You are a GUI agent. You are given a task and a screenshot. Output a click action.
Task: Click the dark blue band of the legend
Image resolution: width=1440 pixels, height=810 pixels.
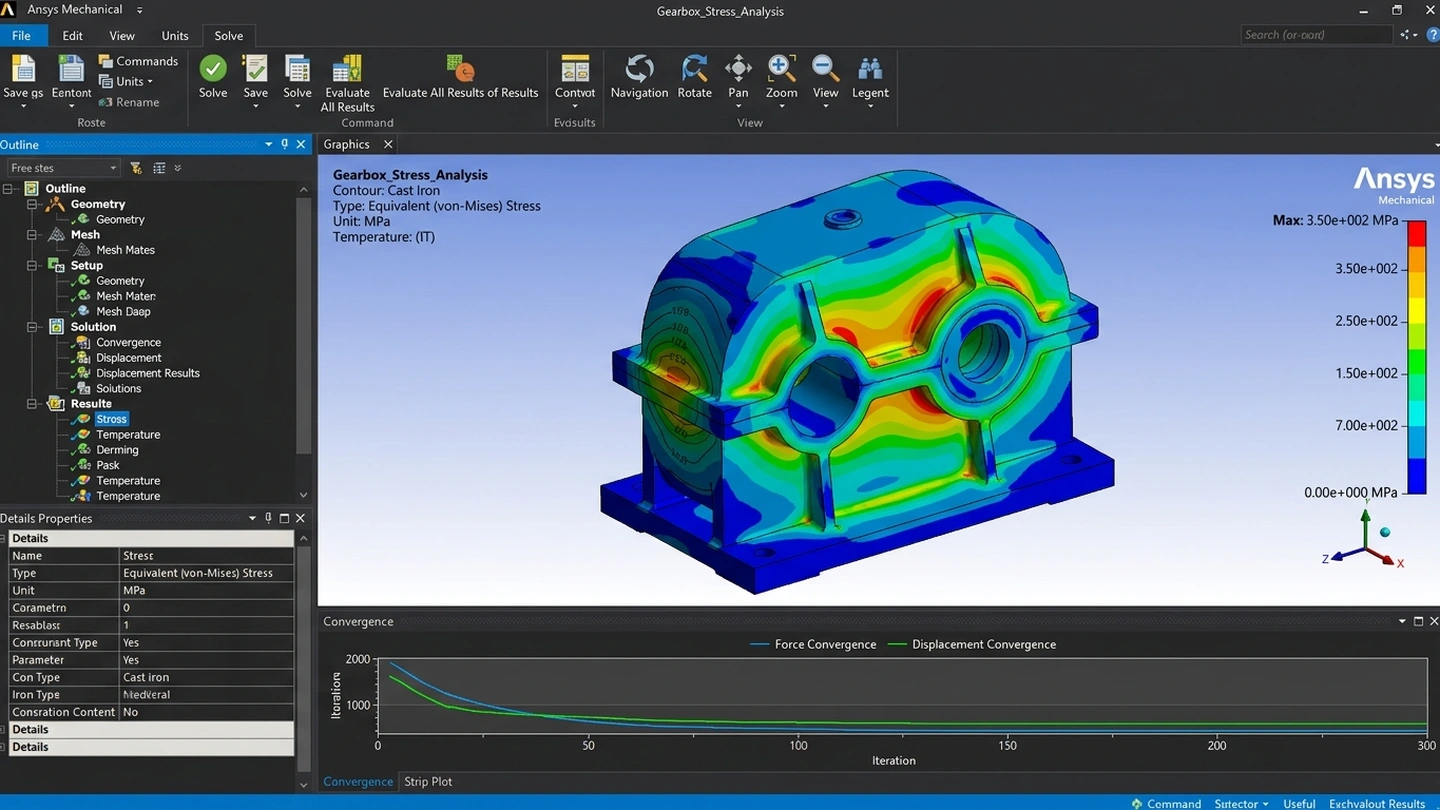[x=1416, y=476]
